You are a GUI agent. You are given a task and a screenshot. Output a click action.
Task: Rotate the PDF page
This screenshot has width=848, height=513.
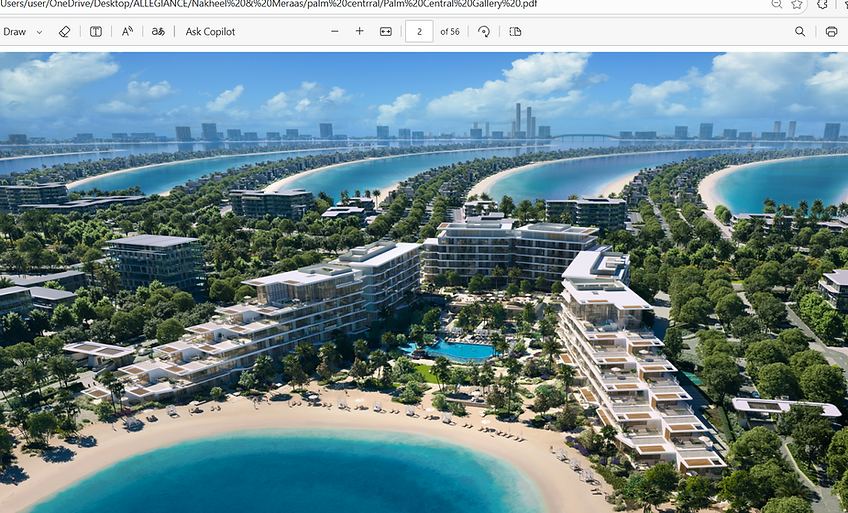(x=484, y=31)
